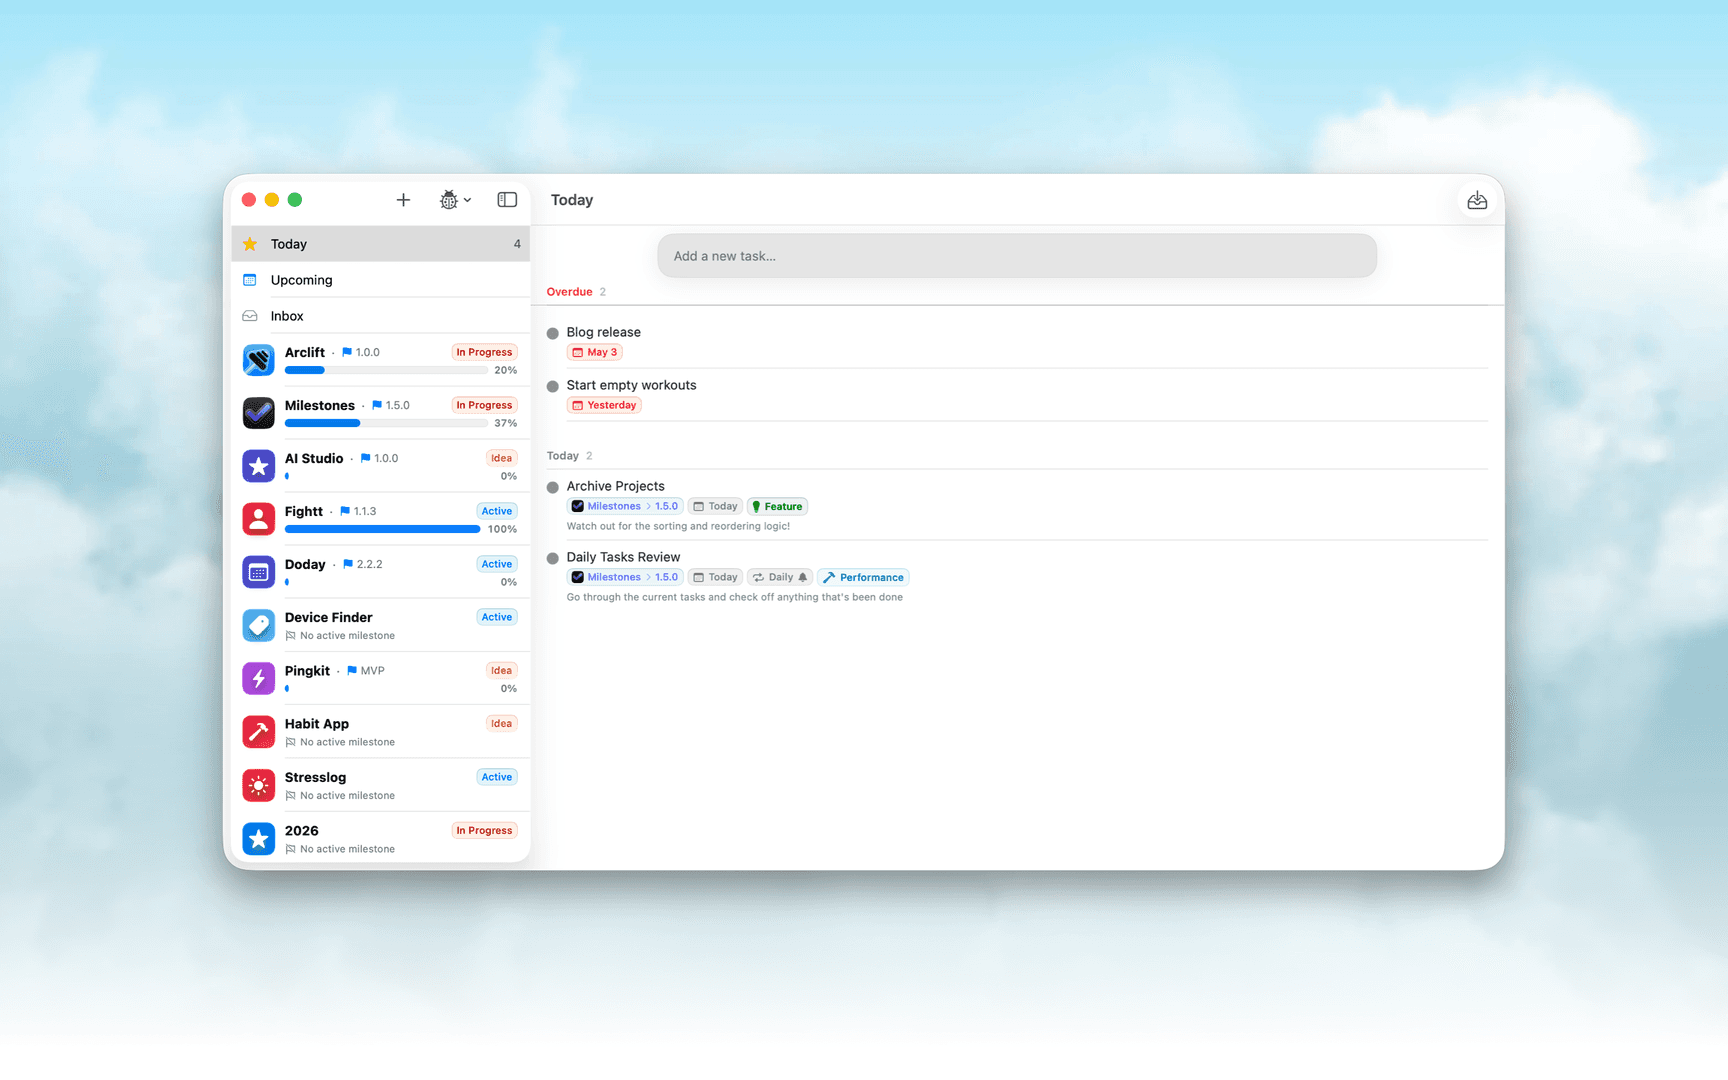
Task: Click the Today star icon in sidebar
Action: pyautogui.click(x=250, y=244)
